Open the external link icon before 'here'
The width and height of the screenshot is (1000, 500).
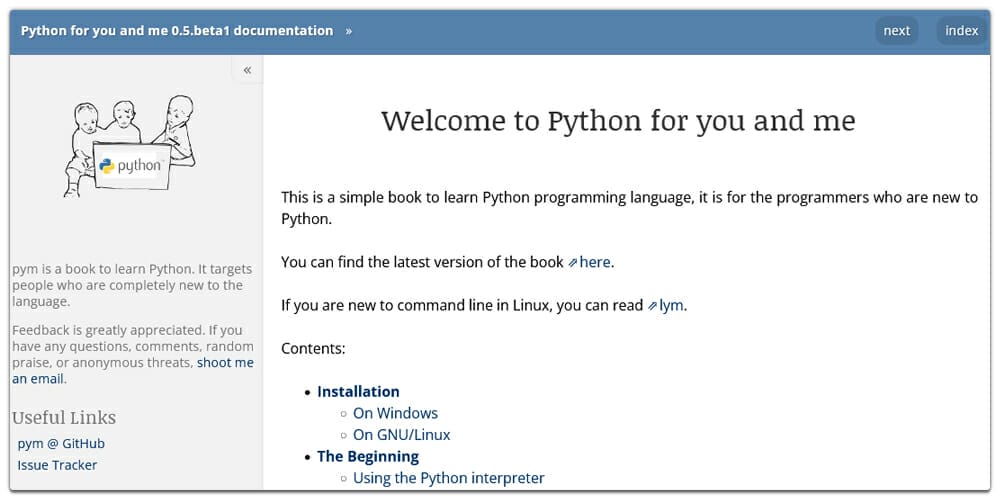[x=573, y=263]
